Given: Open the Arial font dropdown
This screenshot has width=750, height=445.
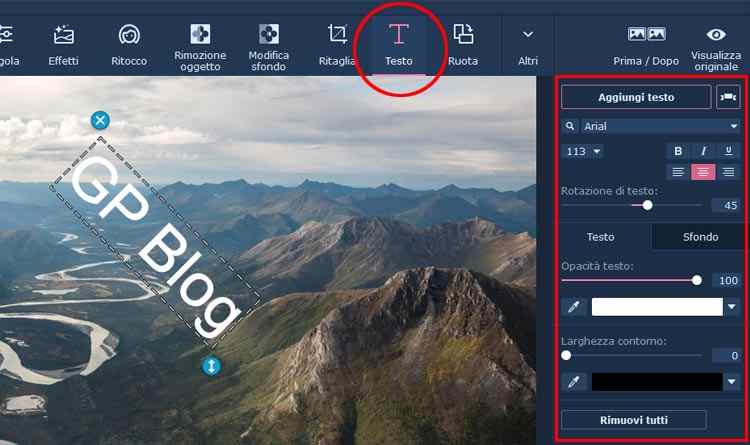Looking at the screenshot, I should coord(661,126).
